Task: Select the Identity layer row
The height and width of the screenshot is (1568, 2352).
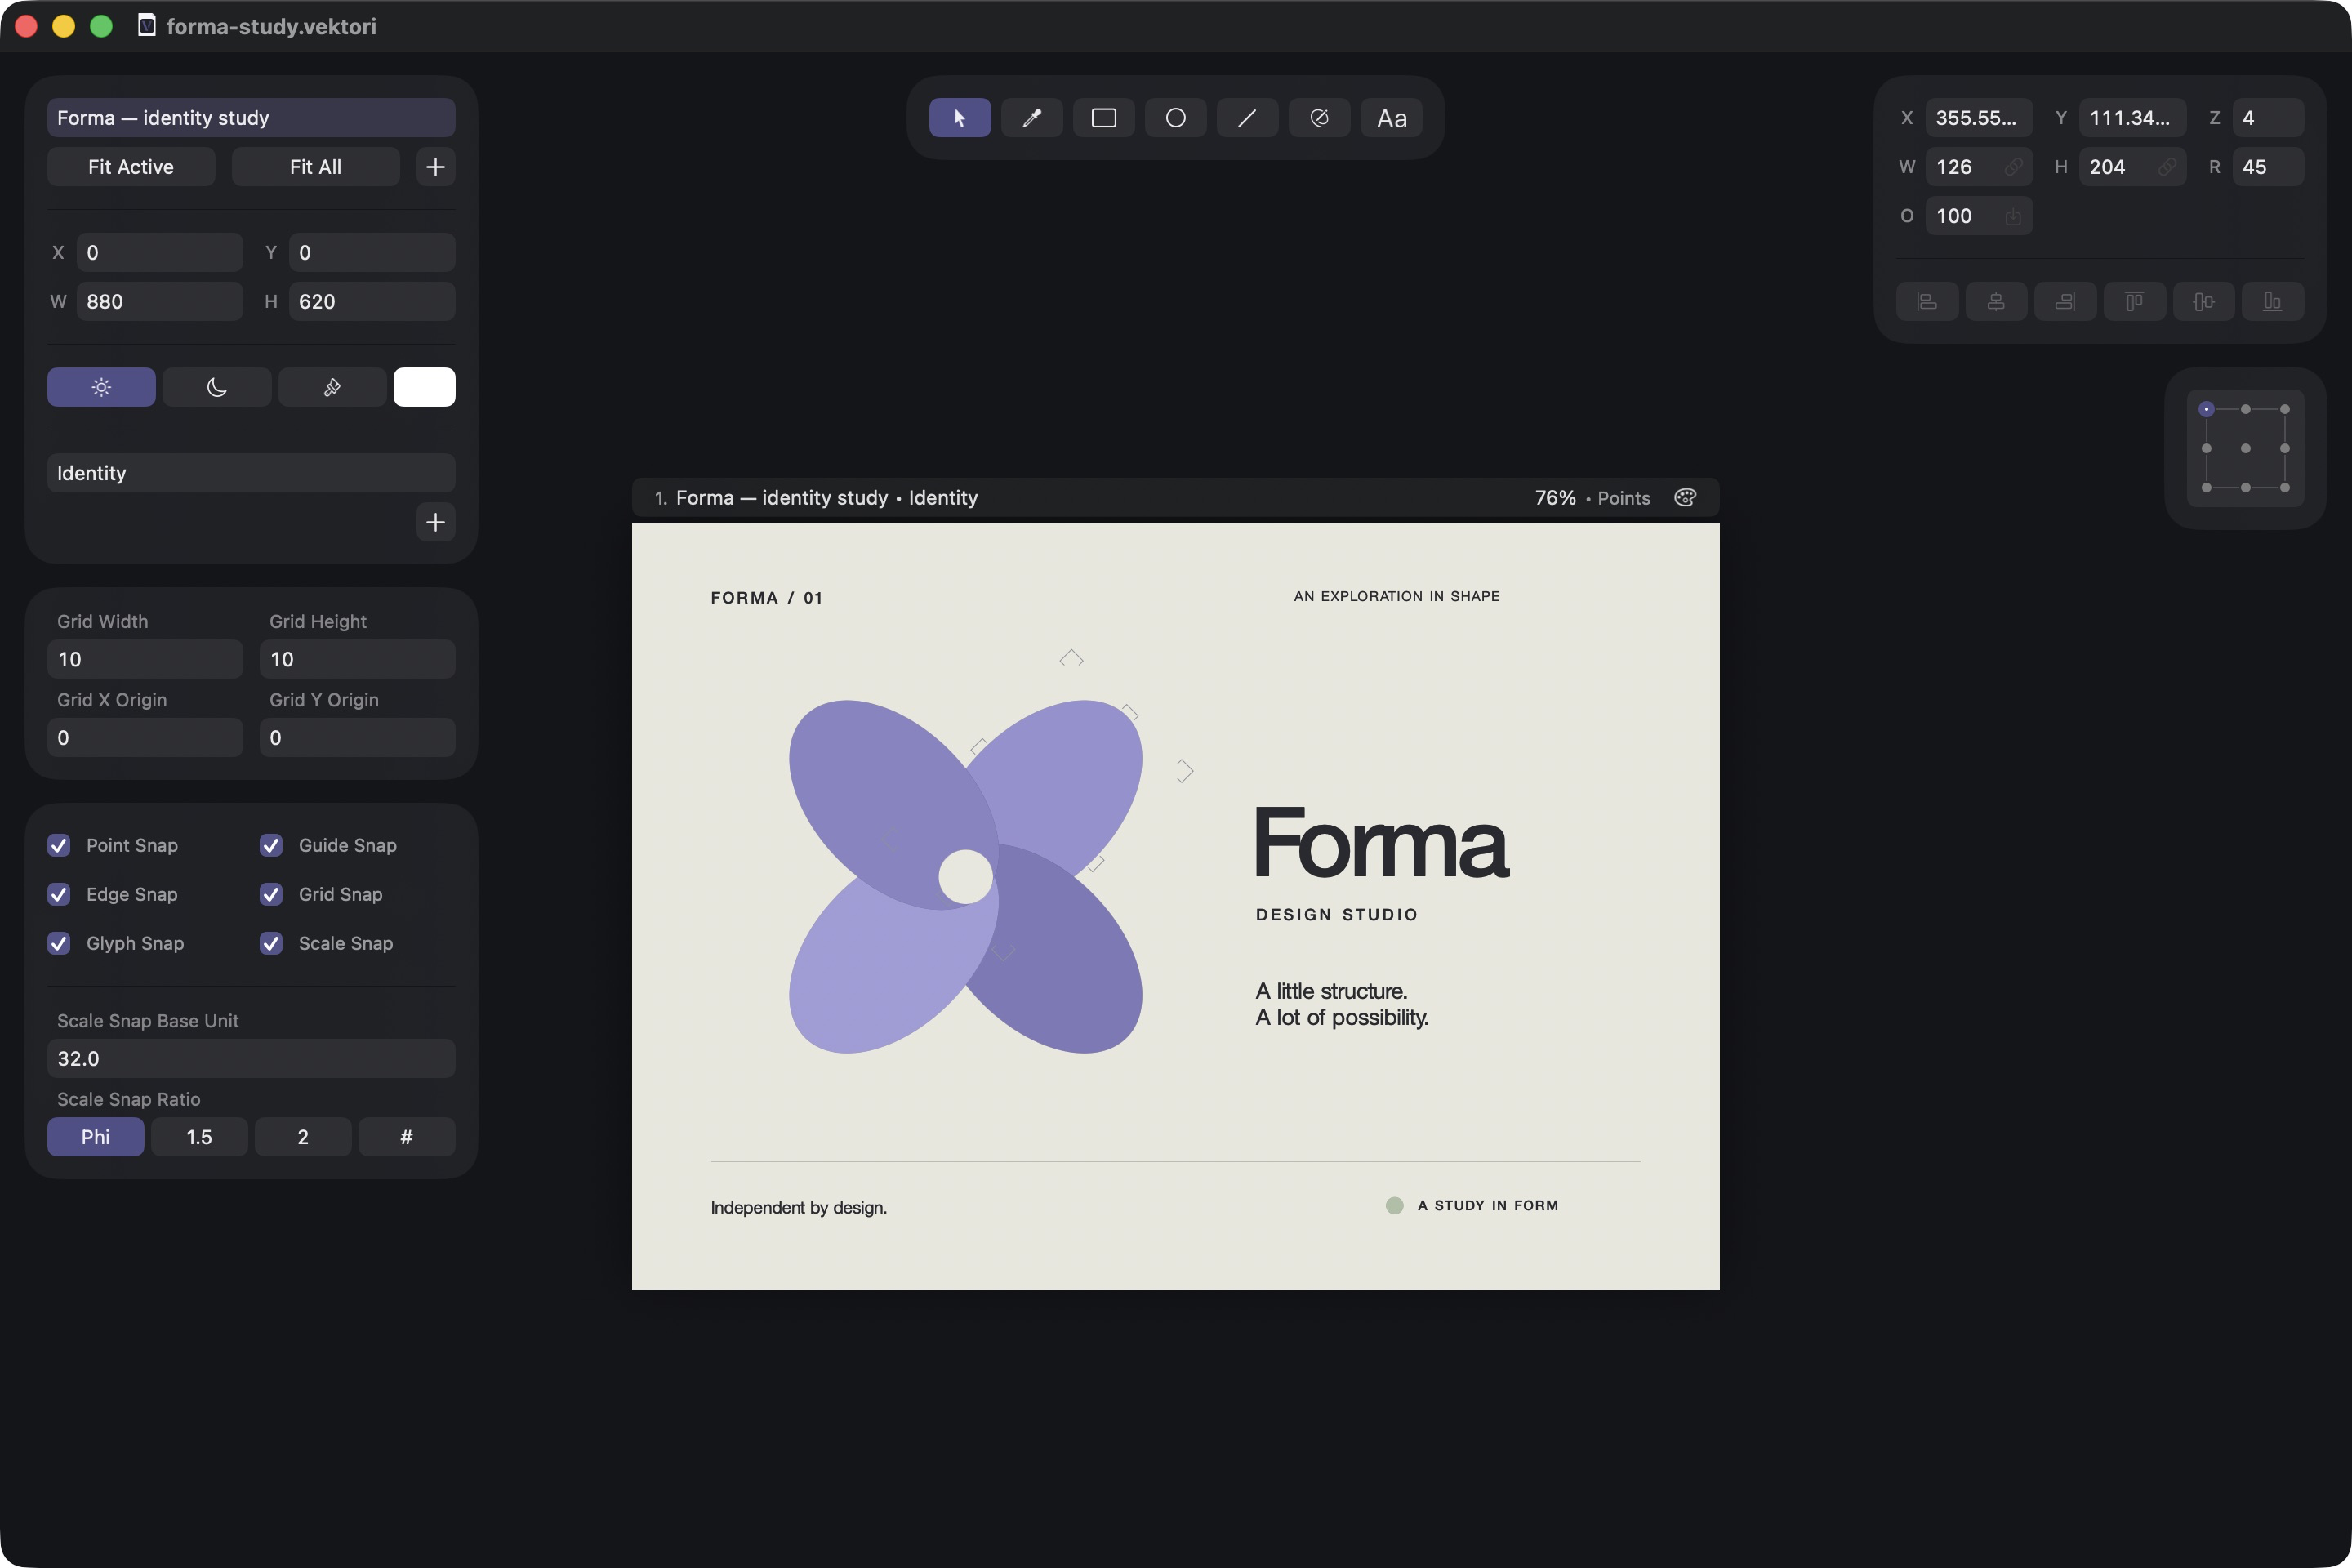Action: tap(251, 473)
